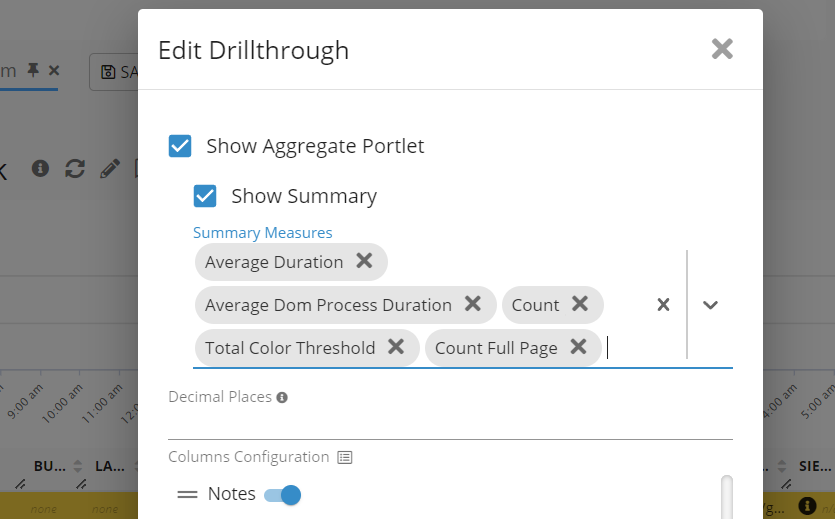Remove the Count measure tag
Screen dimensions: 835x519
(580, 304)
